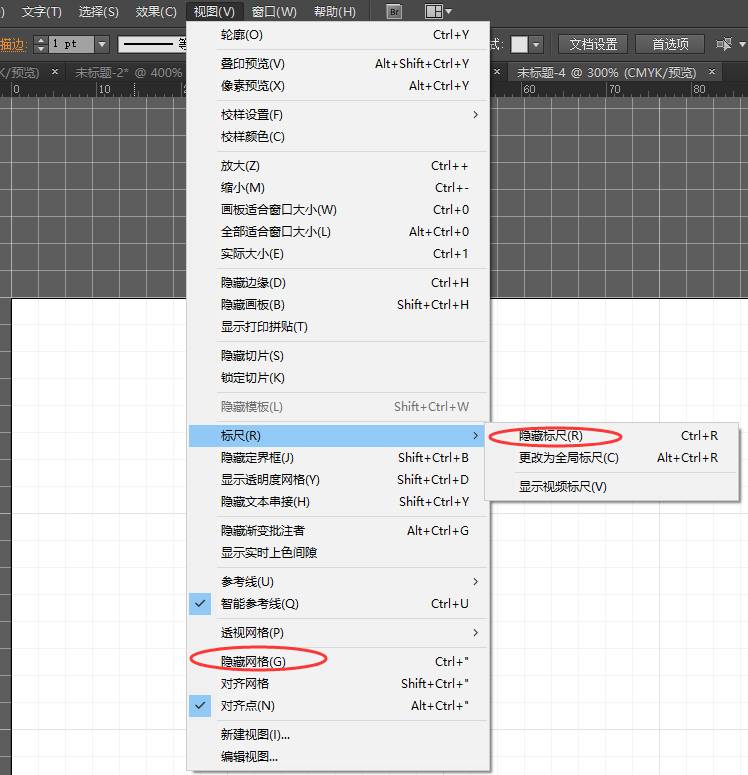Choose 隐藏网格(G)
This screenshot has width=748, height=775.
339,662
